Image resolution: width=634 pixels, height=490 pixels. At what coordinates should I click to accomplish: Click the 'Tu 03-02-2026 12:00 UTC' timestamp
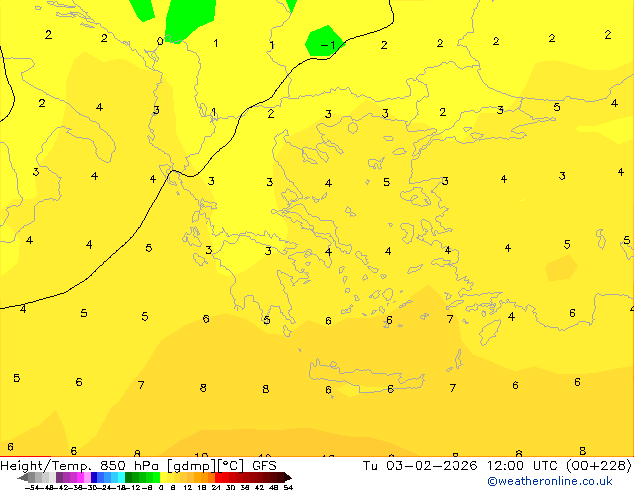(462, 466)
